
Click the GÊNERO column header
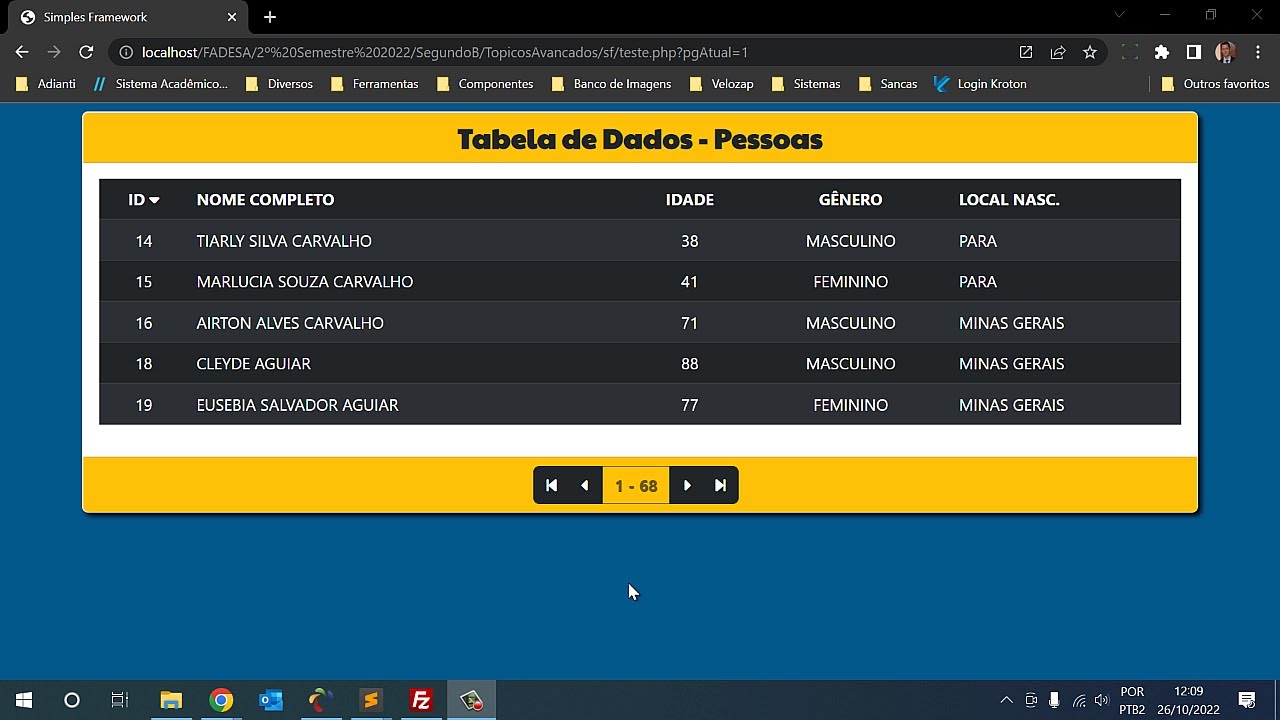[851, 200]
